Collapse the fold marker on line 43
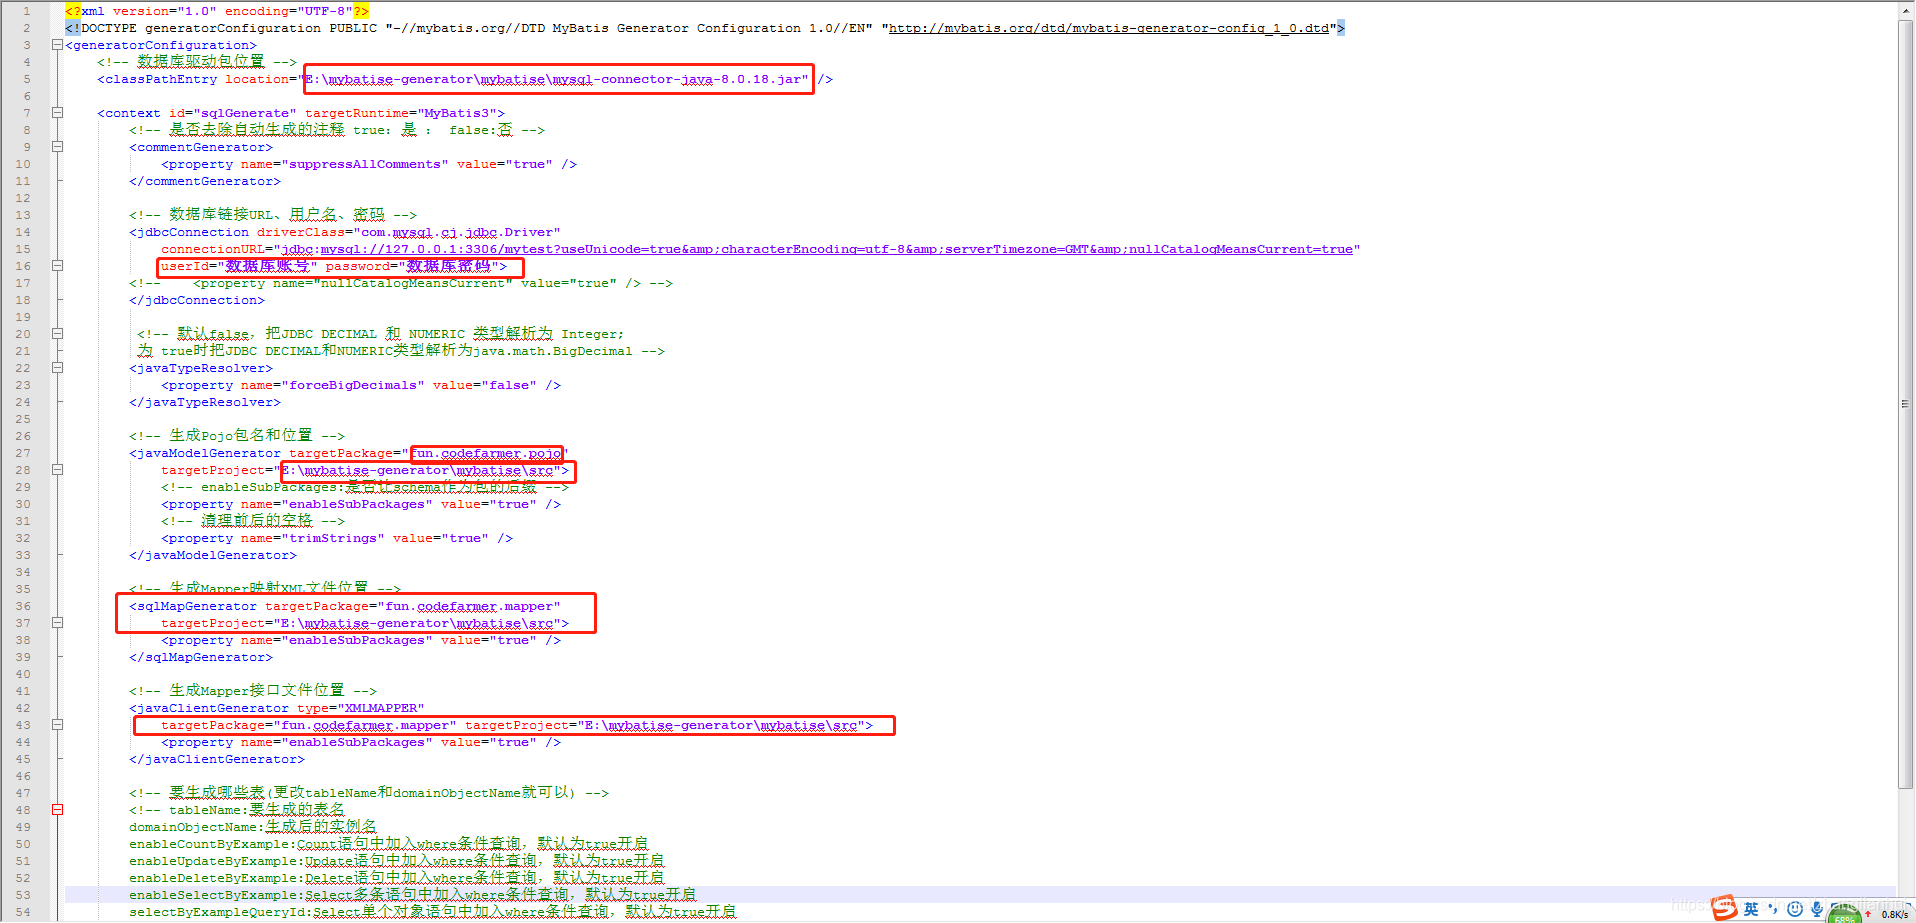This screenshot has width=1916, height=923. pyautogui.click(x=58, y=725)
